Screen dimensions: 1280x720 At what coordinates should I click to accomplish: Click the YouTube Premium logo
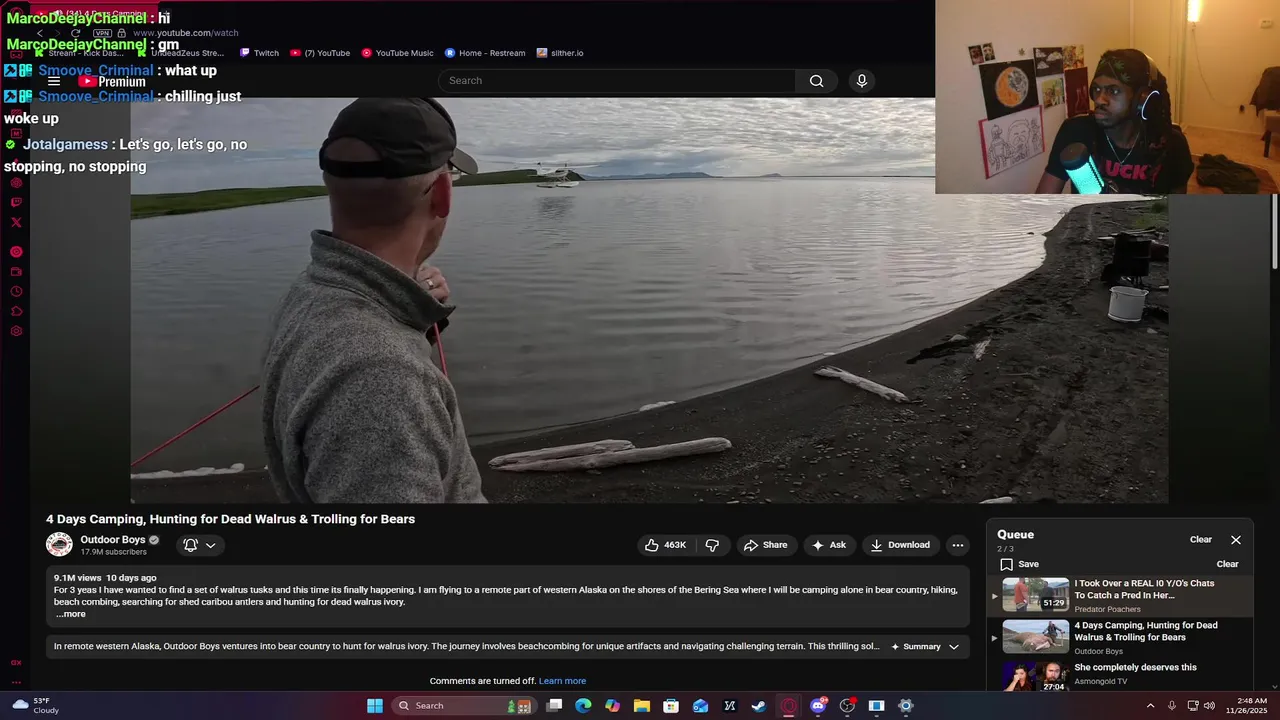tap(112, 82)
